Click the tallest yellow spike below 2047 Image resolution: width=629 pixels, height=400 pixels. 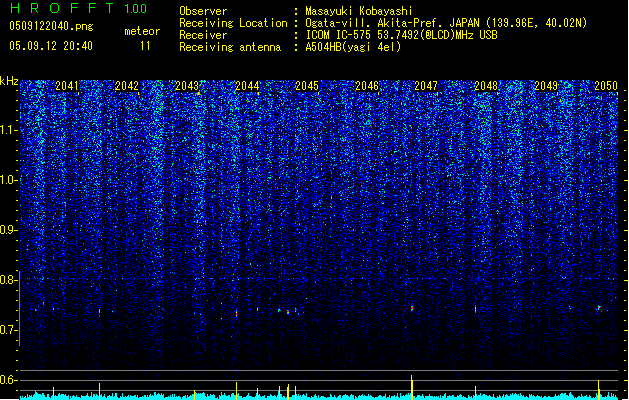point(412,387)
